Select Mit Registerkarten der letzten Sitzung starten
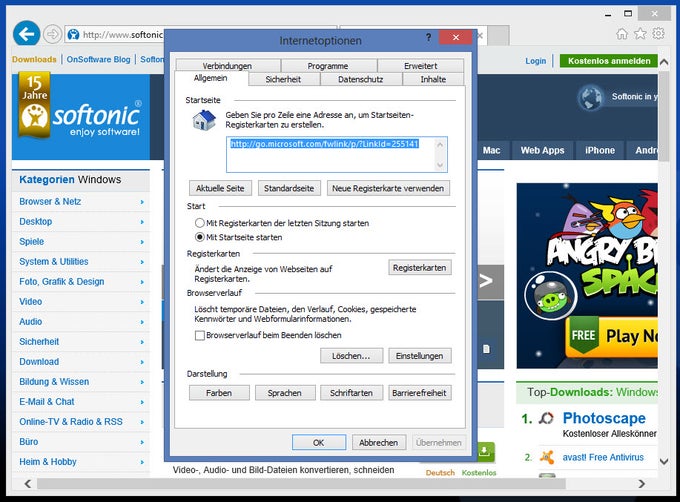Viewport: 680px width, 502px height. click(x=199, y=223)
